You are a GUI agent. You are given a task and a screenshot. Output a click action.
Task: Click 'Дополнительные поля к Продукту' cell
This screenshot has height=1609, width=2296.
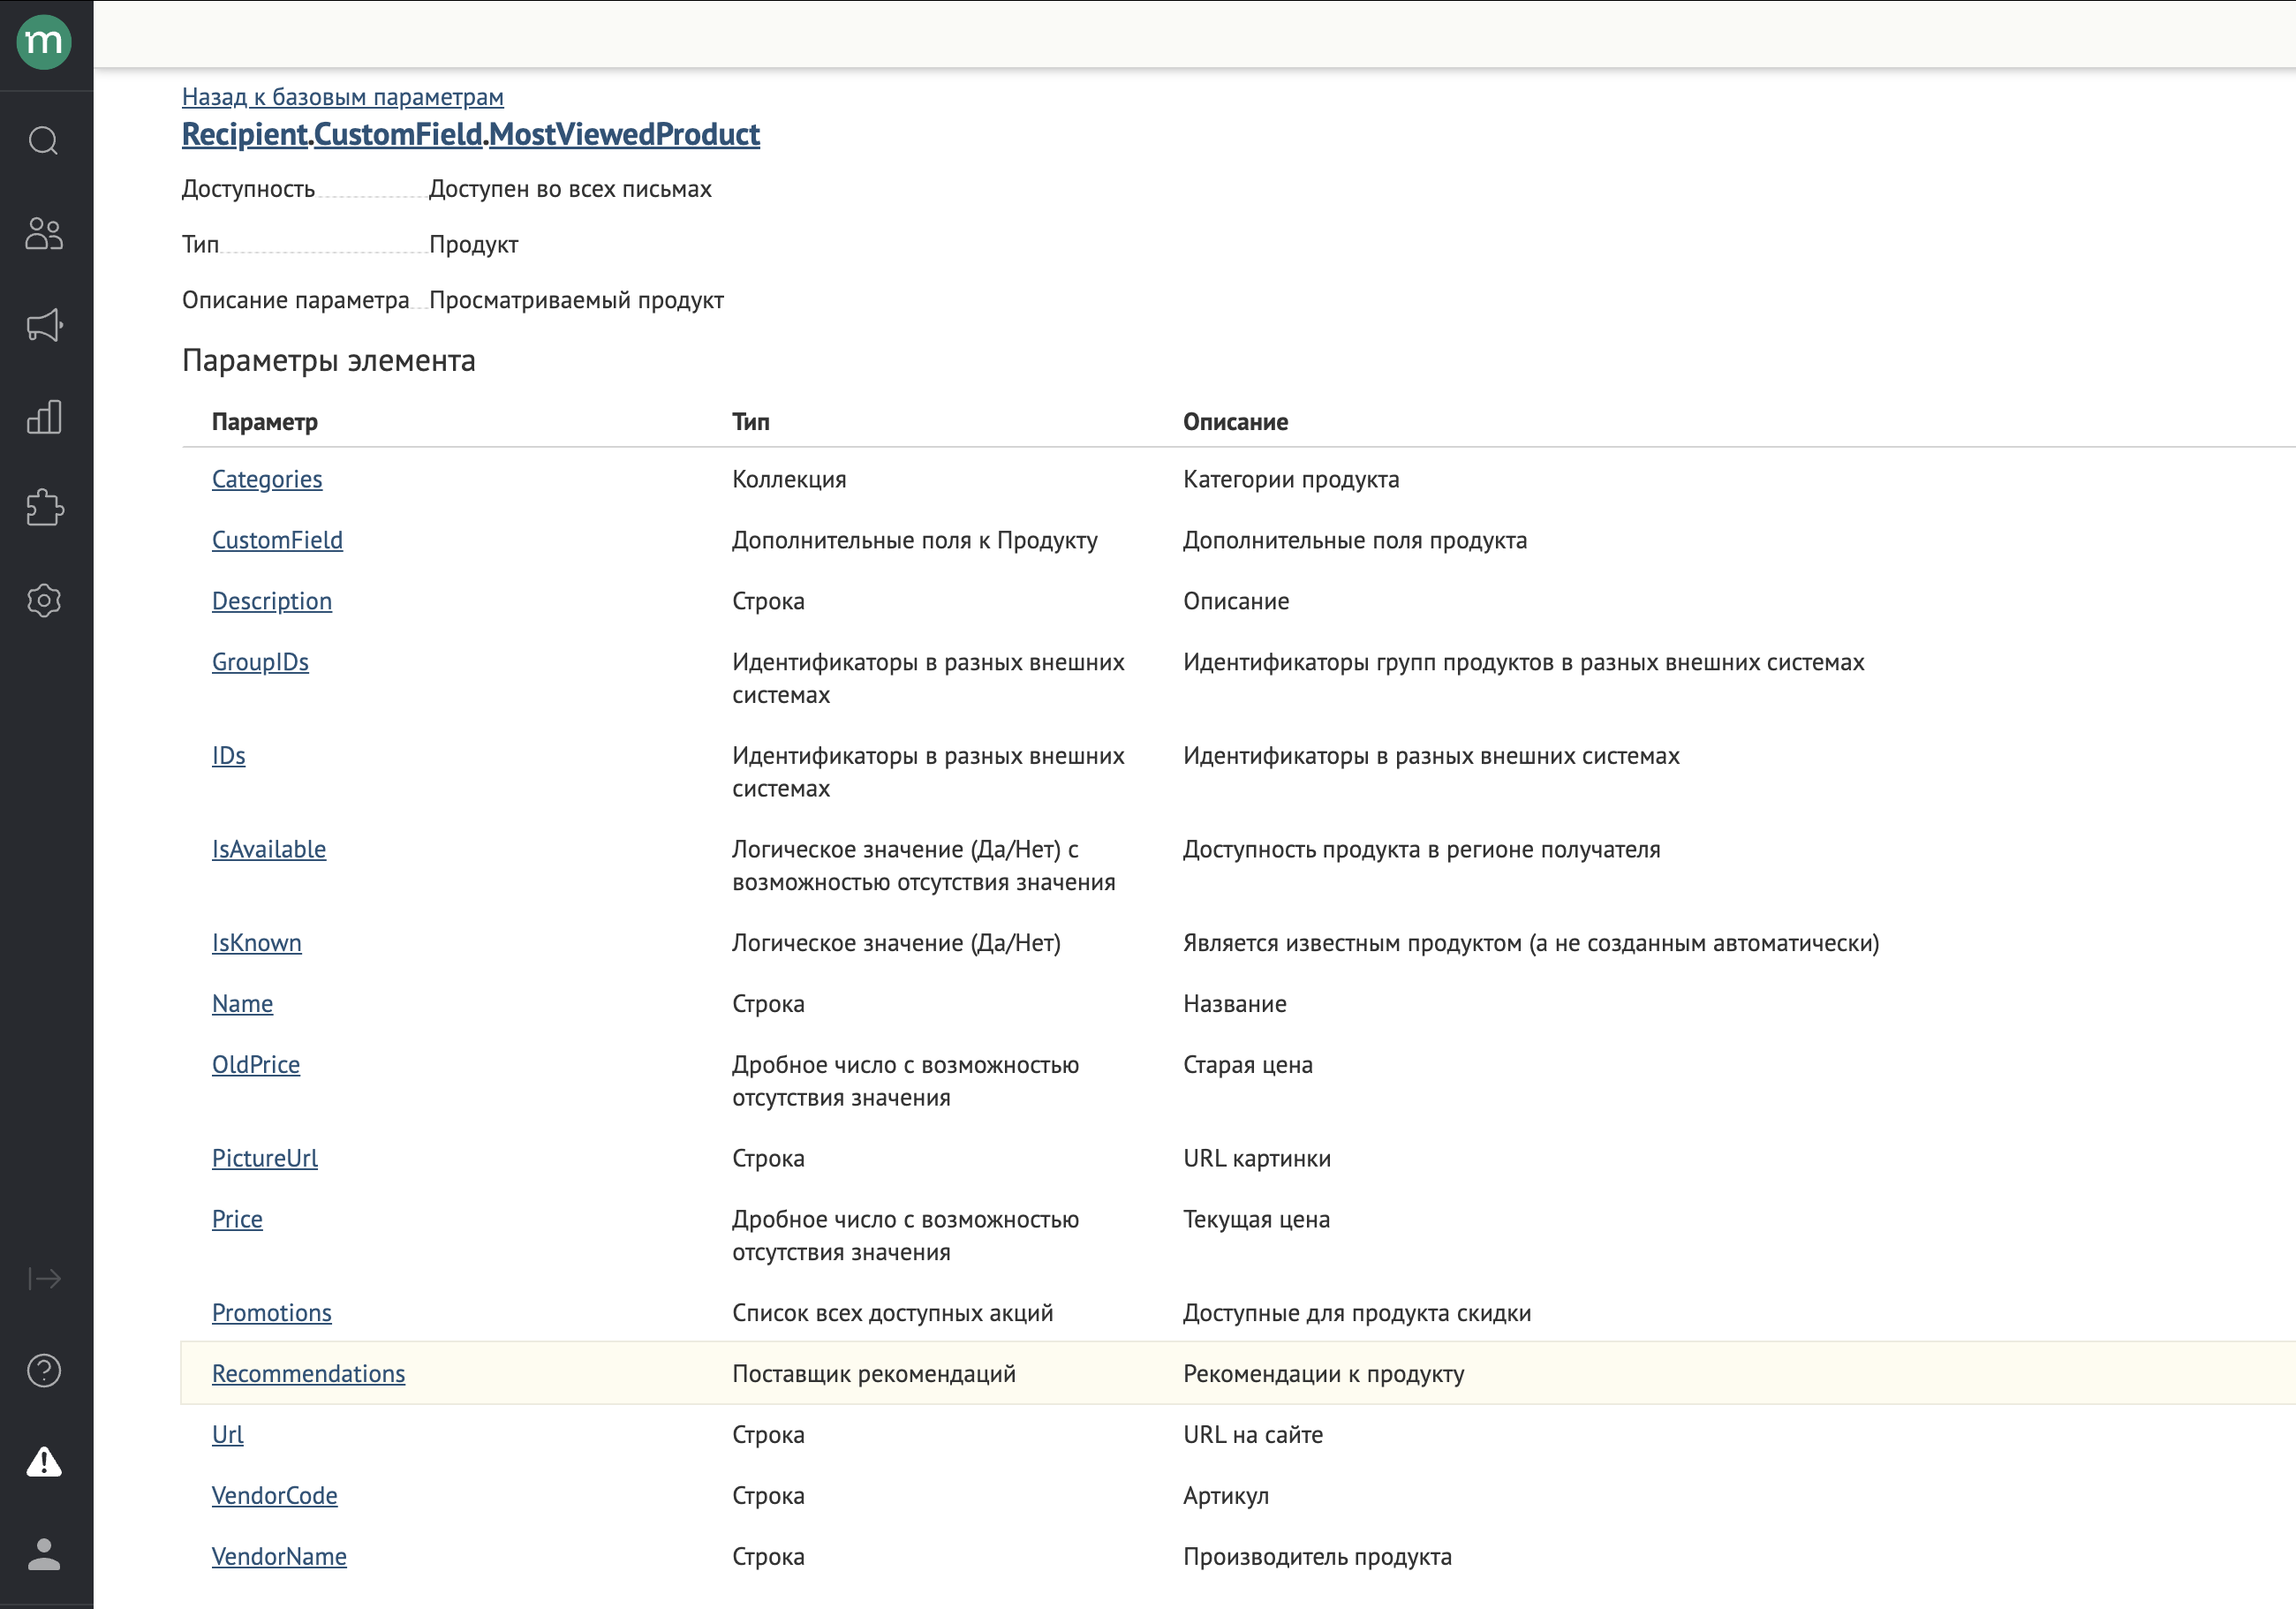click(915, 540)
